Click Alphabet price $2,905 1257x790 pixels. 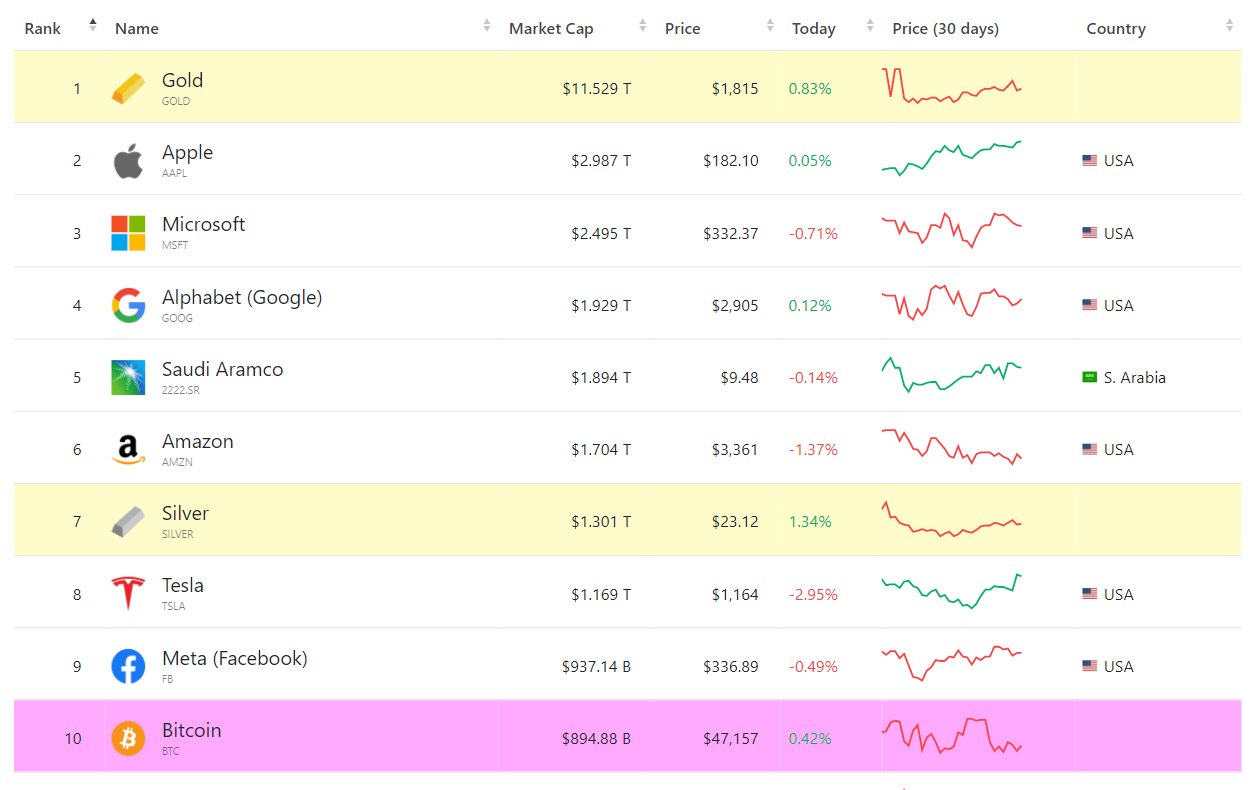click(x=735, y=306)
